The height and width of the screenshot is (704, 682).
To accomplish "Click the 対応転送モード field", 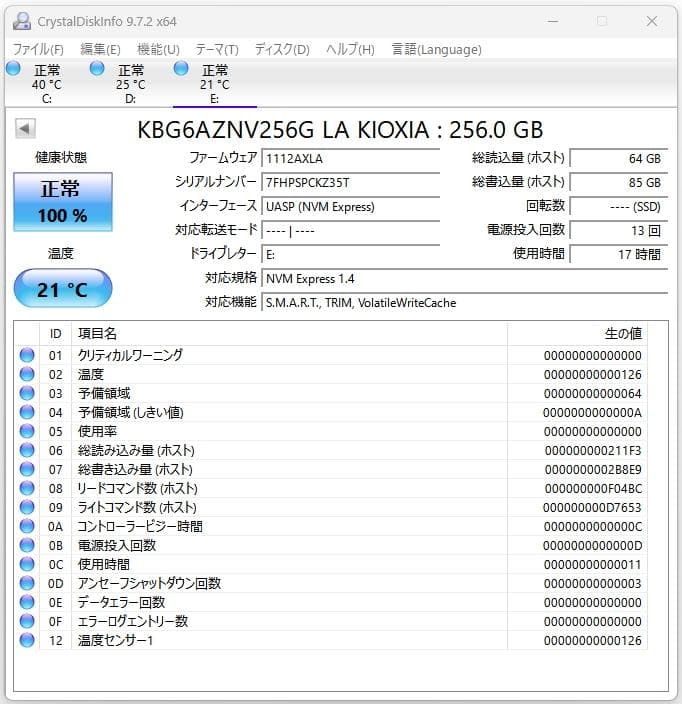I will [350, 231].
